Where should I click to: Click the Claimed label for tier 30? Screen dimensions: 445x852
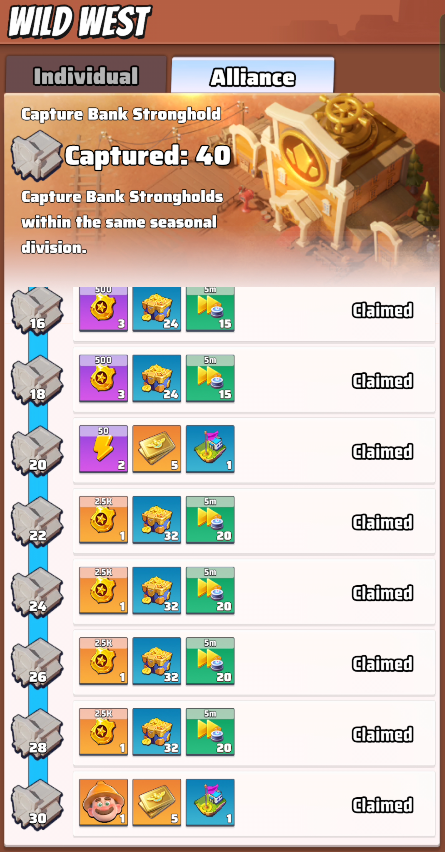click(x=383, y=805)
